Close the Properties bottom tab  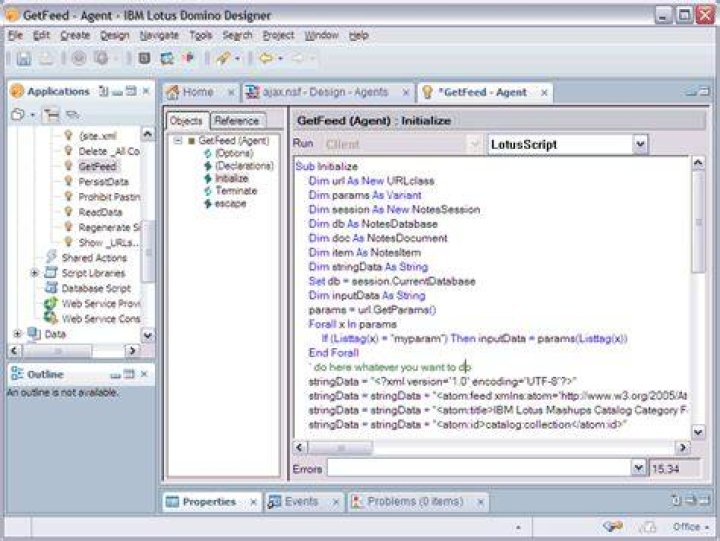(x=253, y=502)
